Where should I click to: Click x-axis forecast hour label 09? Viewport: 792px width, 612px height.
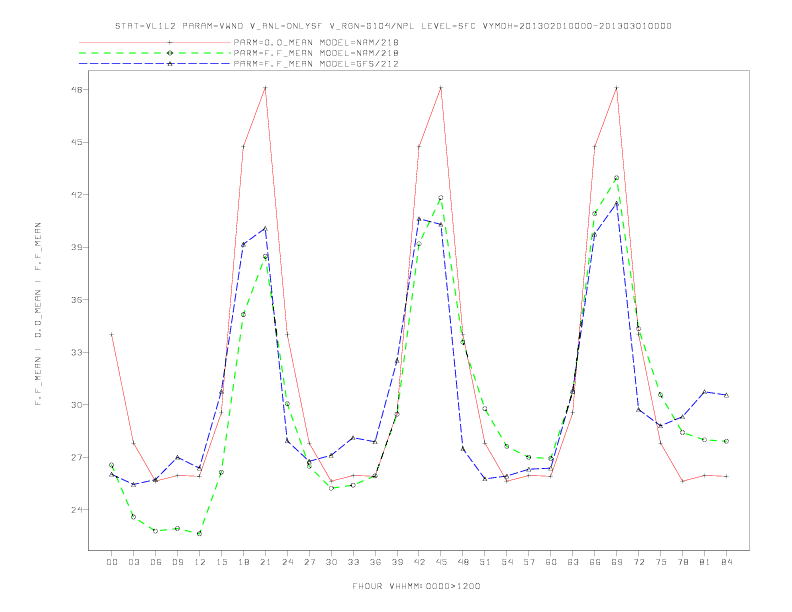tap(177, 562)
